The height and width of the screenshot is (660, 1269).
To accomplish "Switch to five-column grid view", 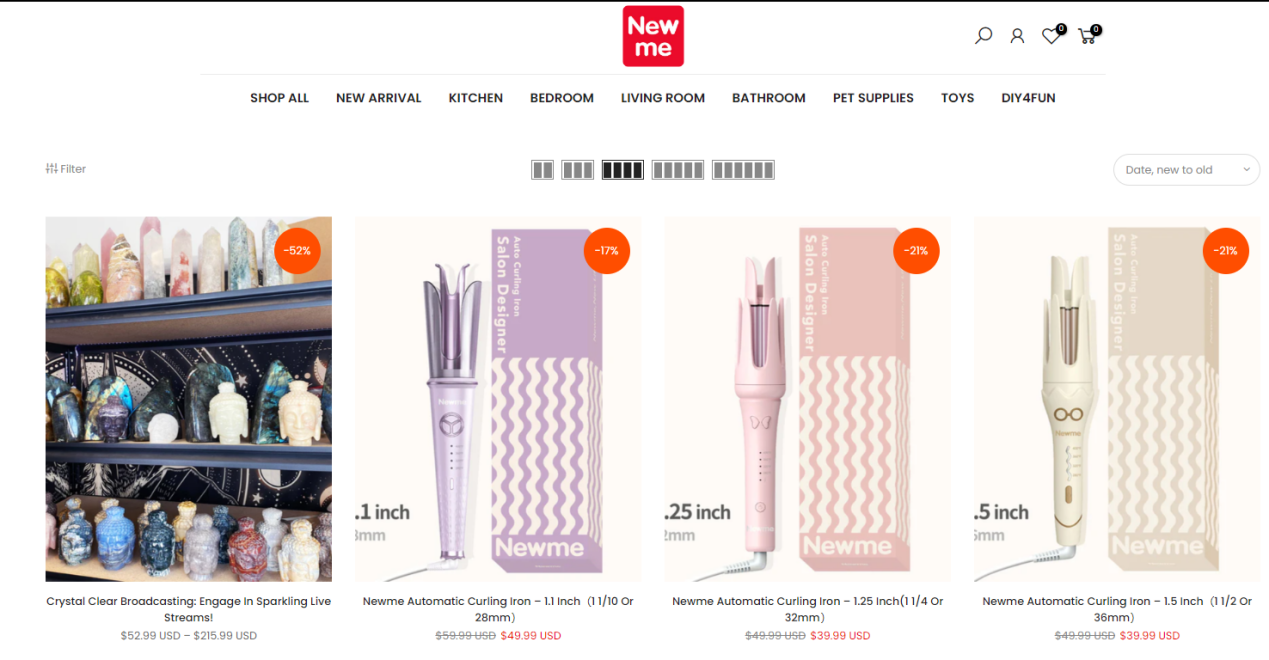I will coord(678,170).
